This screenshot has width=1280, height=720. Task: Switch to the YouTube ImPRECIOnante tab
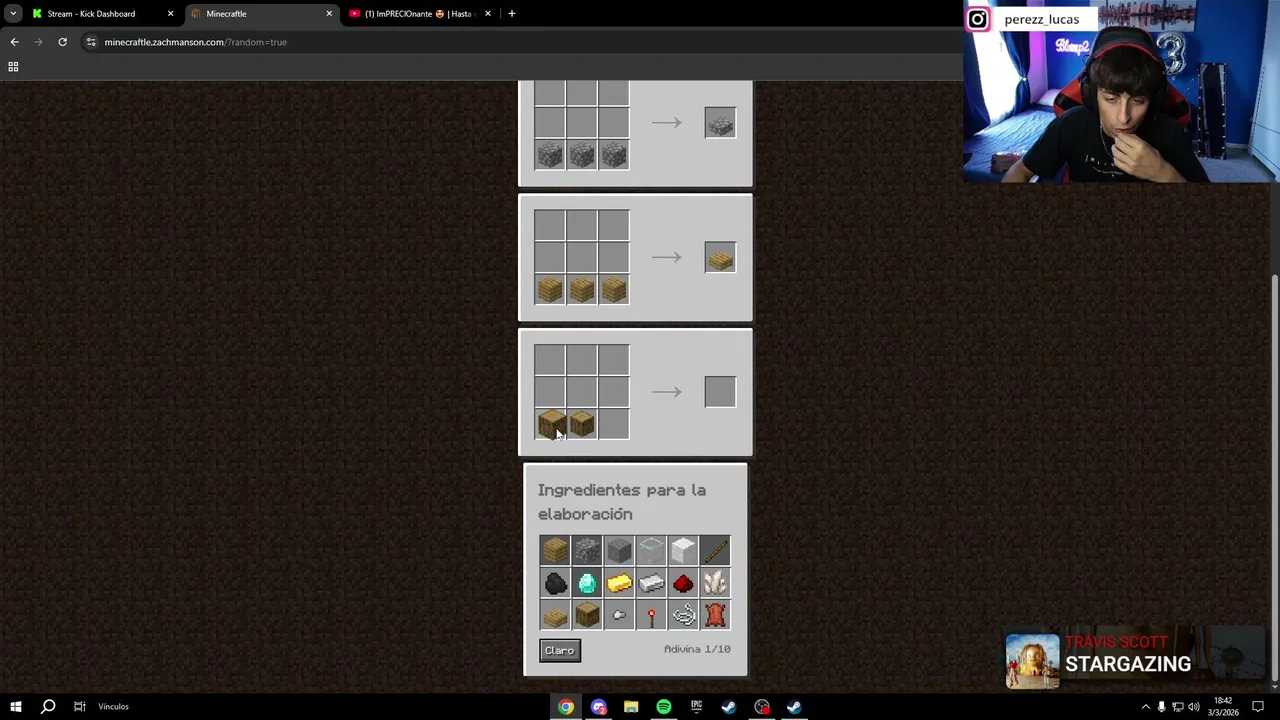(x=418, y=14)
